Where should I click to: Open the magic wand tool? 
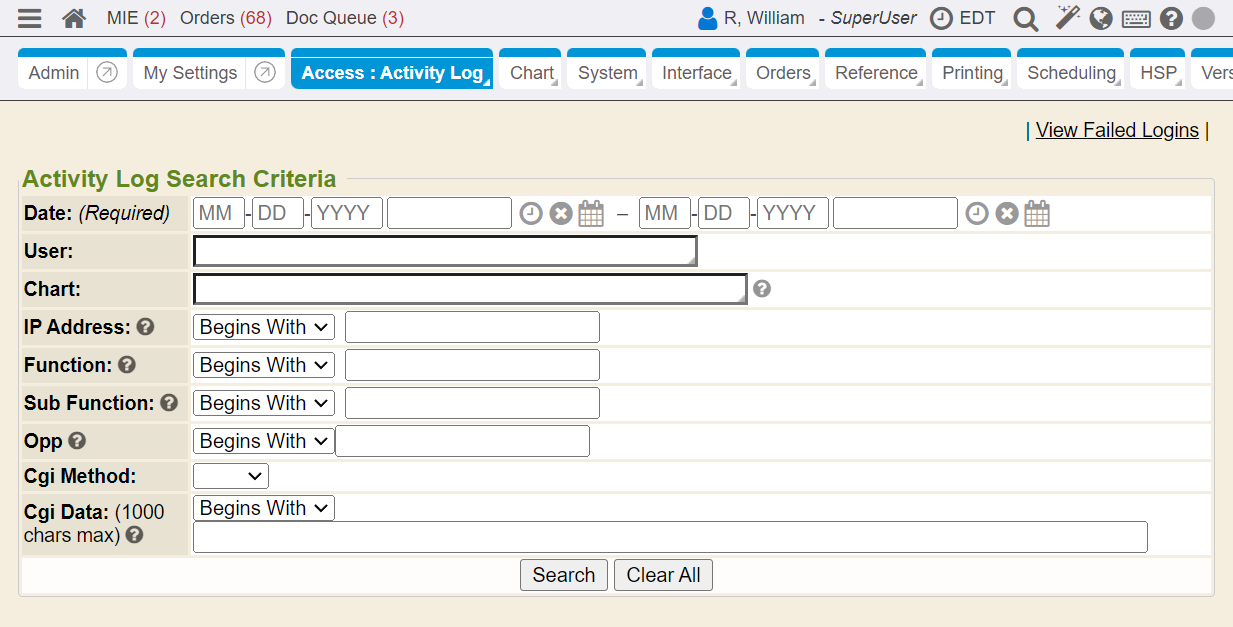pyautogui.click(x=1067, y=18)
